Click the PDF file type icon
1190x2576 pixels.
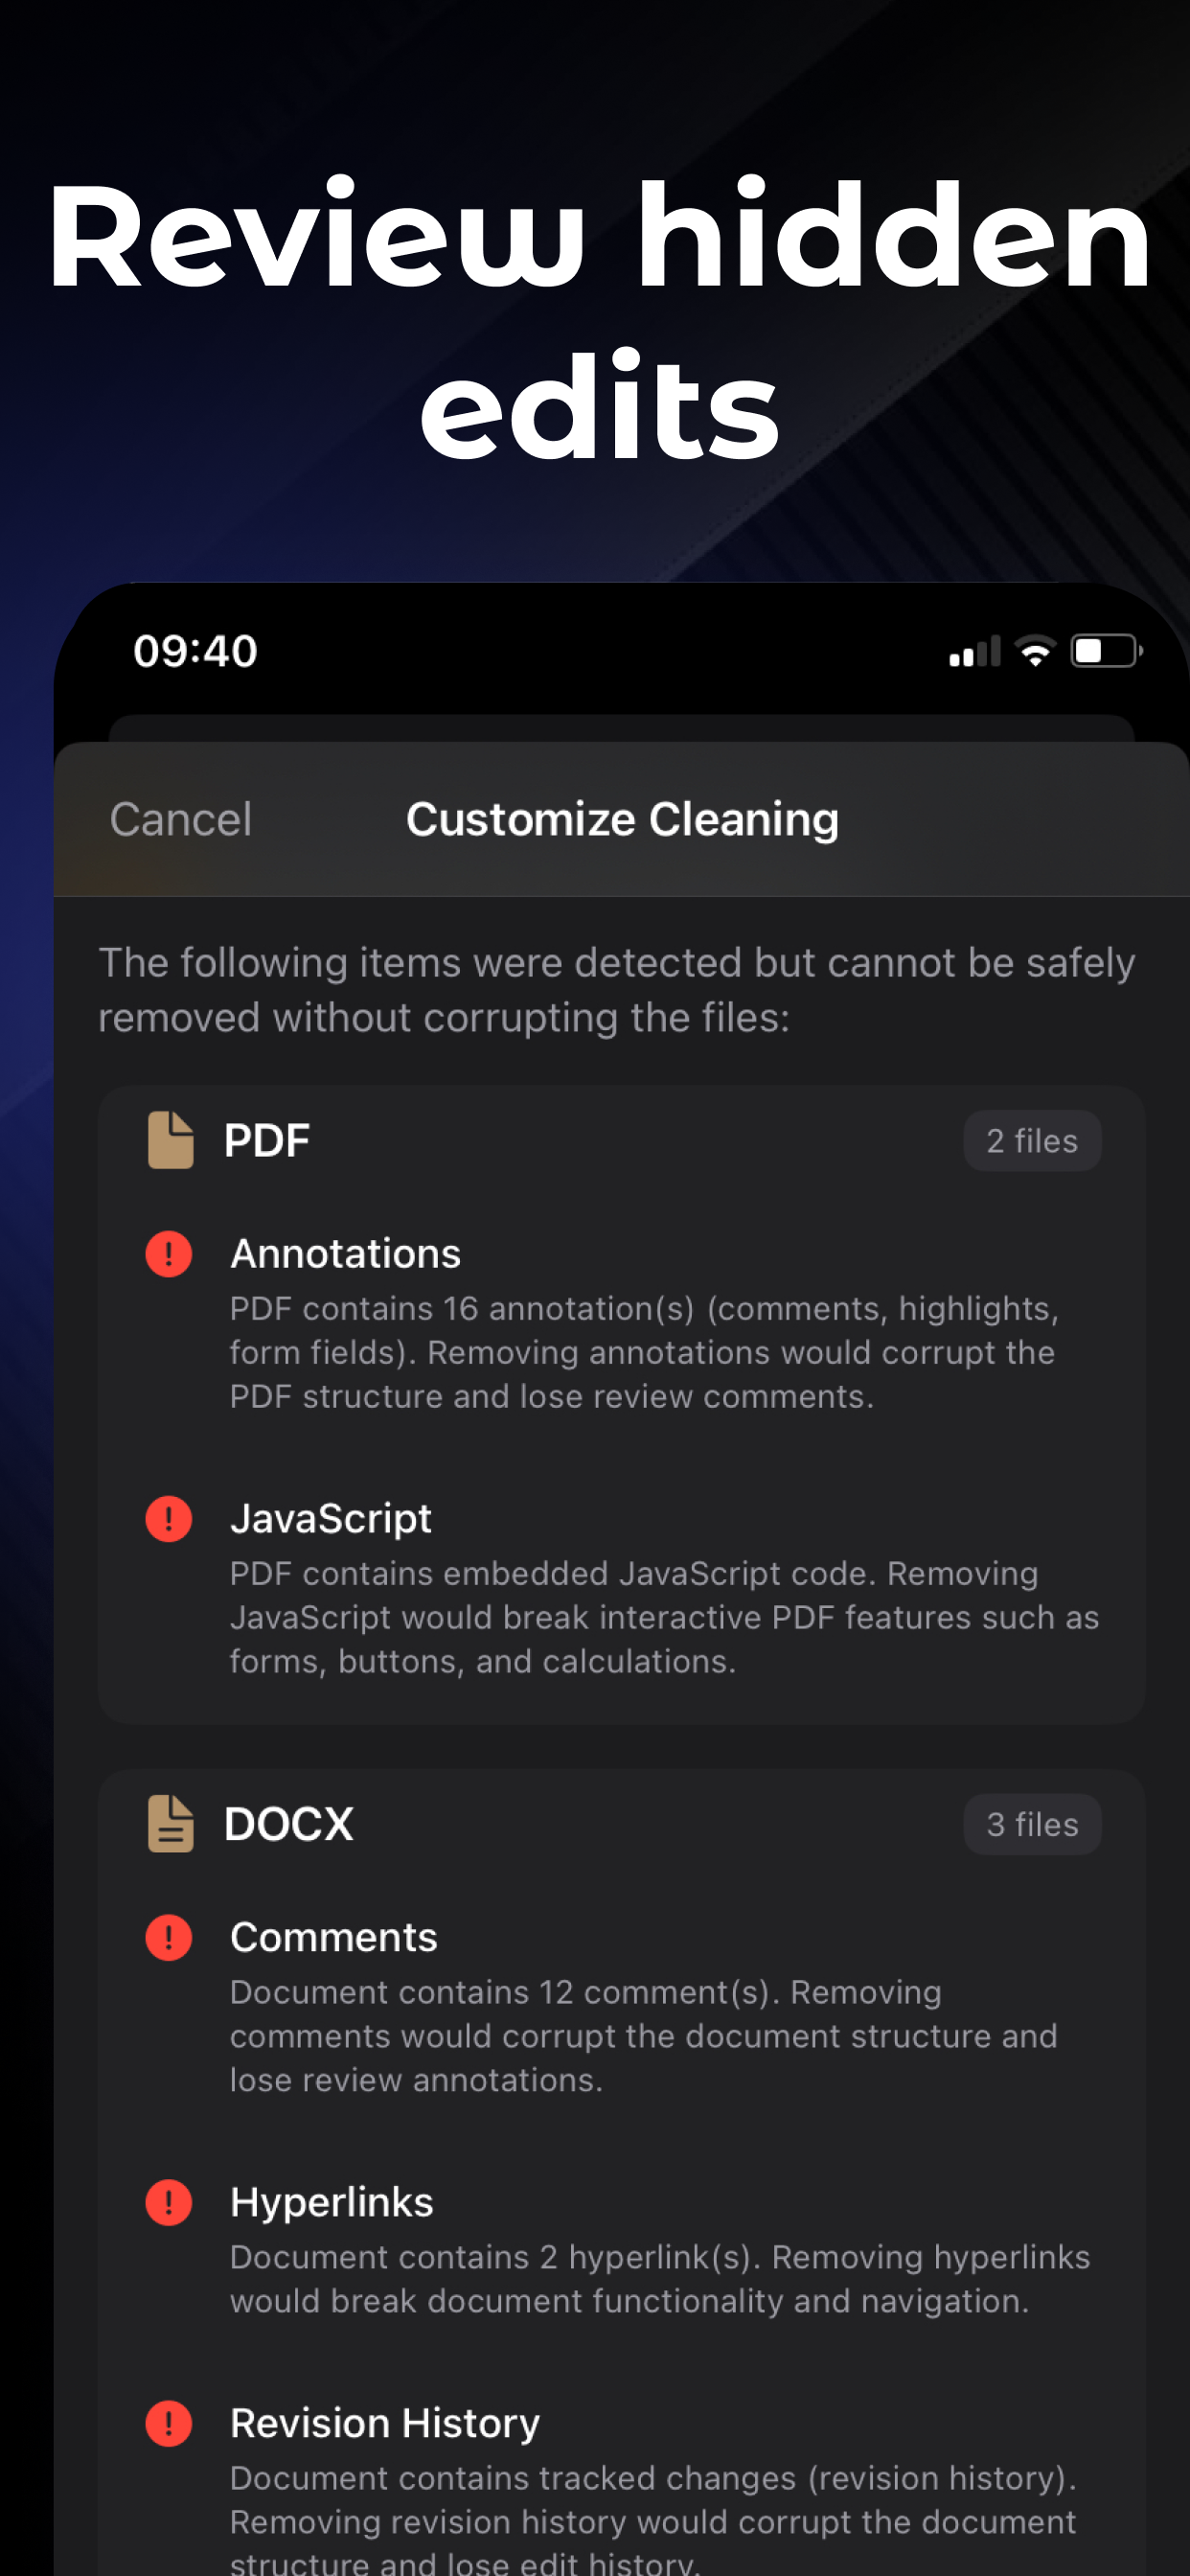pyautogui.click(x=168, y=1140)
